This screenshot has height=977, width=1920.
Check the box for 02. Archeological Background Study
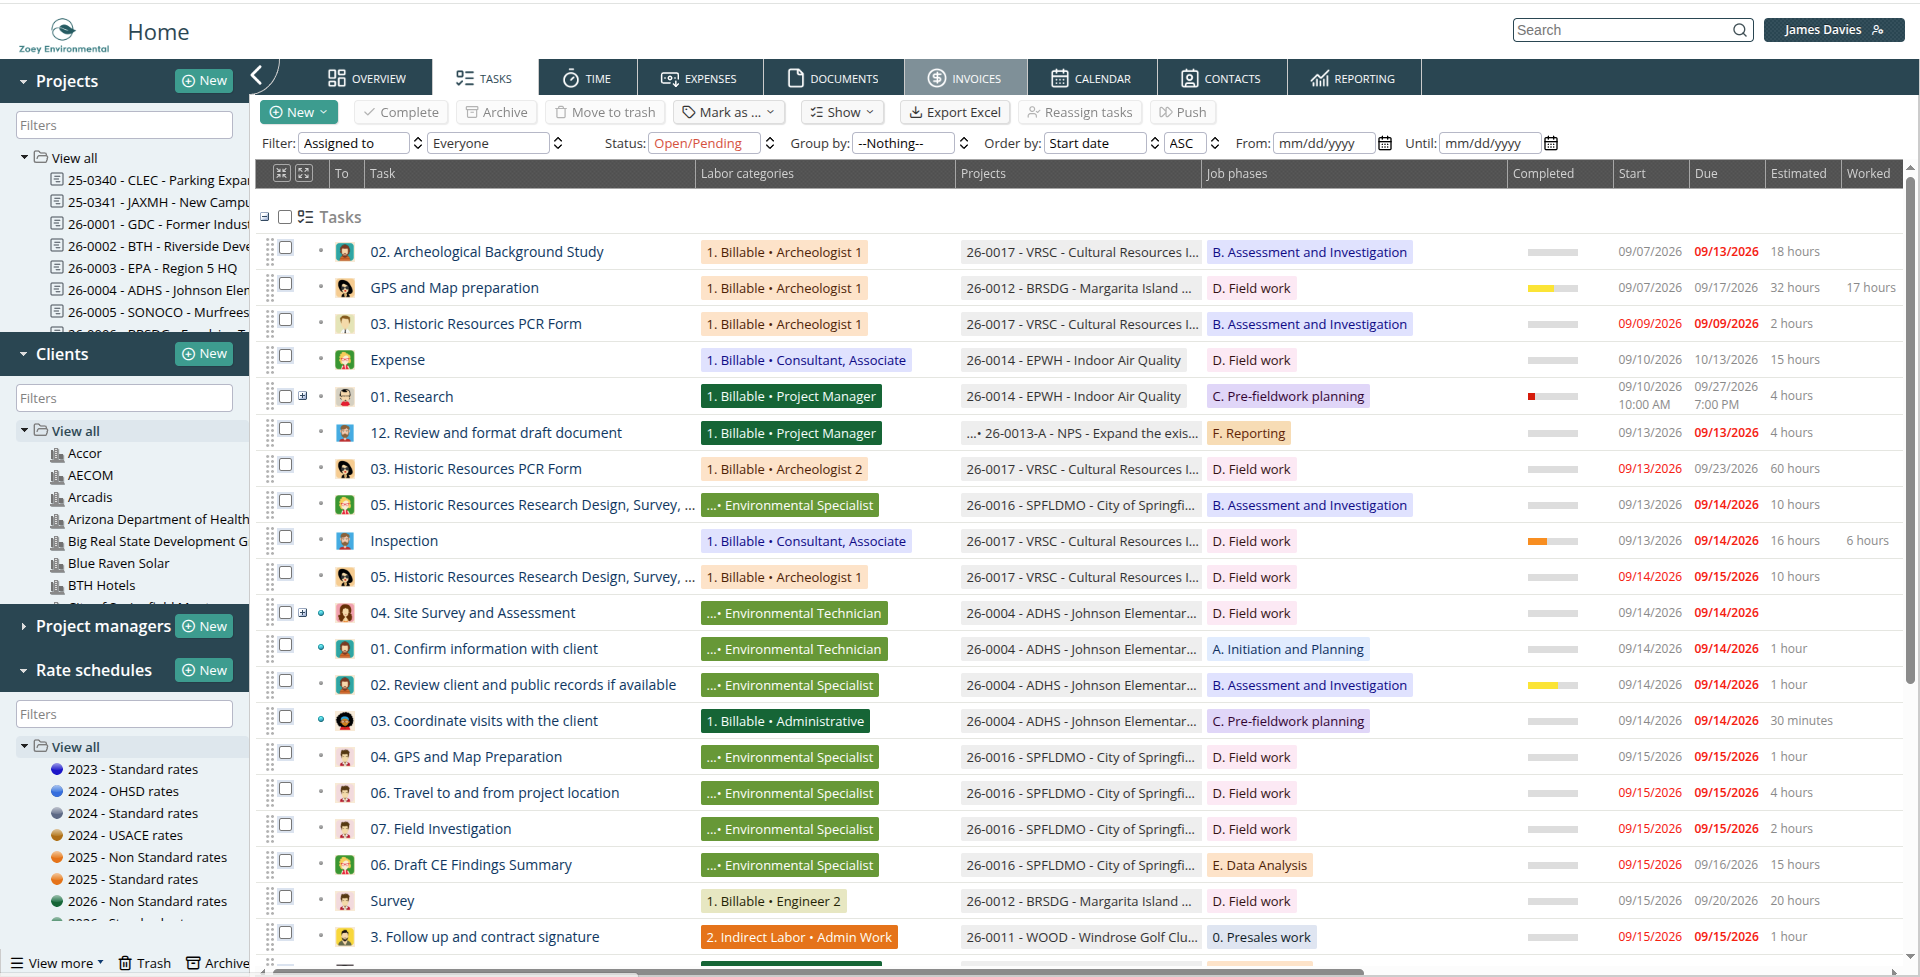pos(286,248)
